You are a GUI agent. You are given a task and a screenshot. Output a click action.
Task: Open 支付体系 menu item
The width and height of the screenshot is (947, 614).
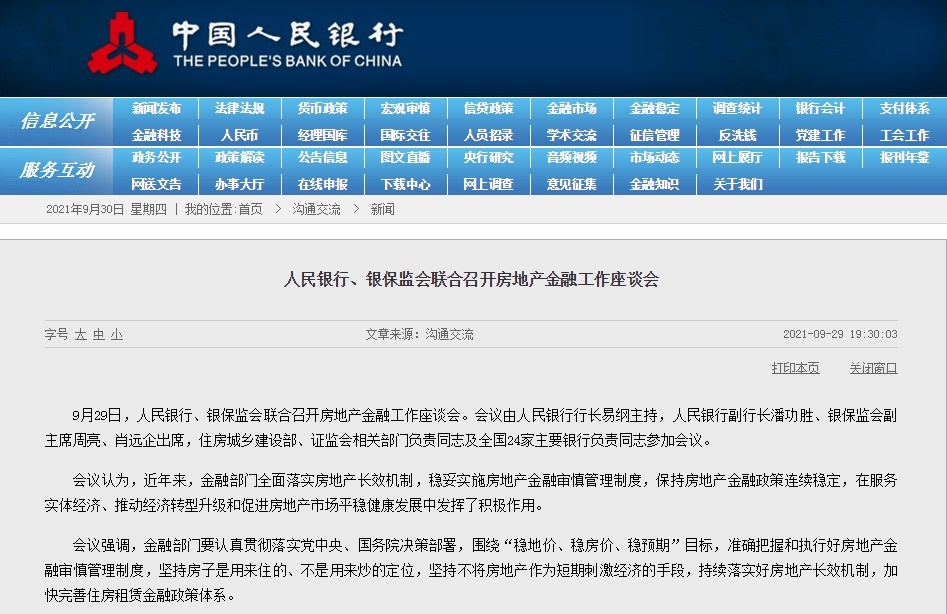coord(904,108)
